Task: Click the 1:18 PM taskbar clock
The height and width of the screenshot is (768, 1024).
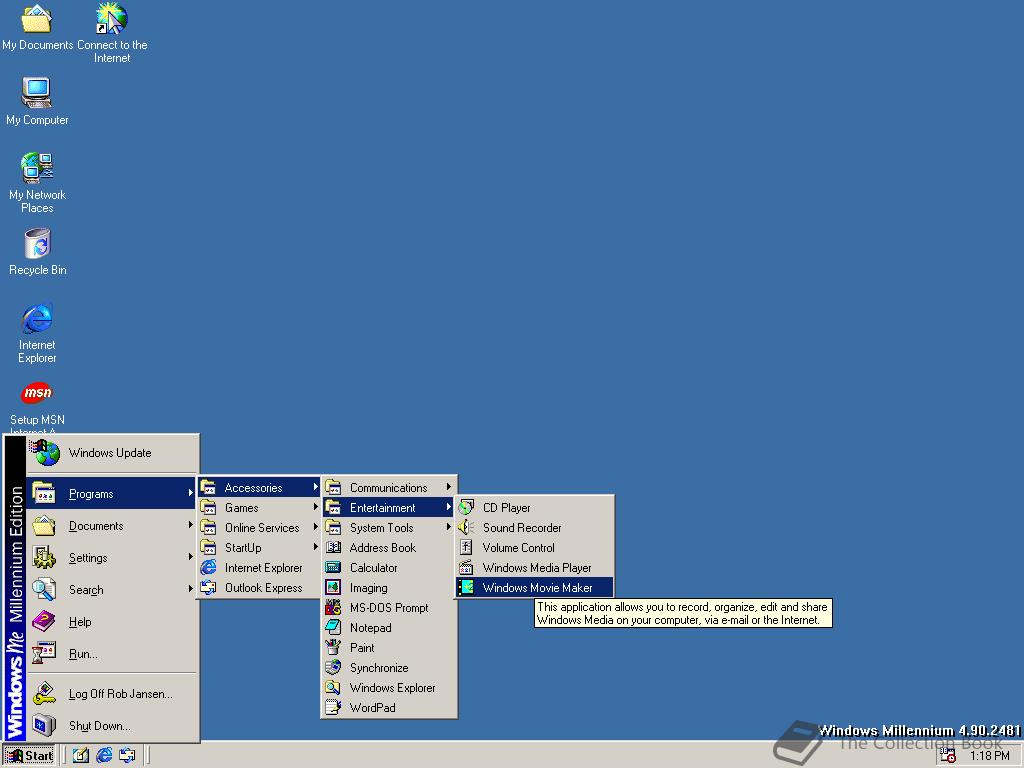Action: [989, 756]
